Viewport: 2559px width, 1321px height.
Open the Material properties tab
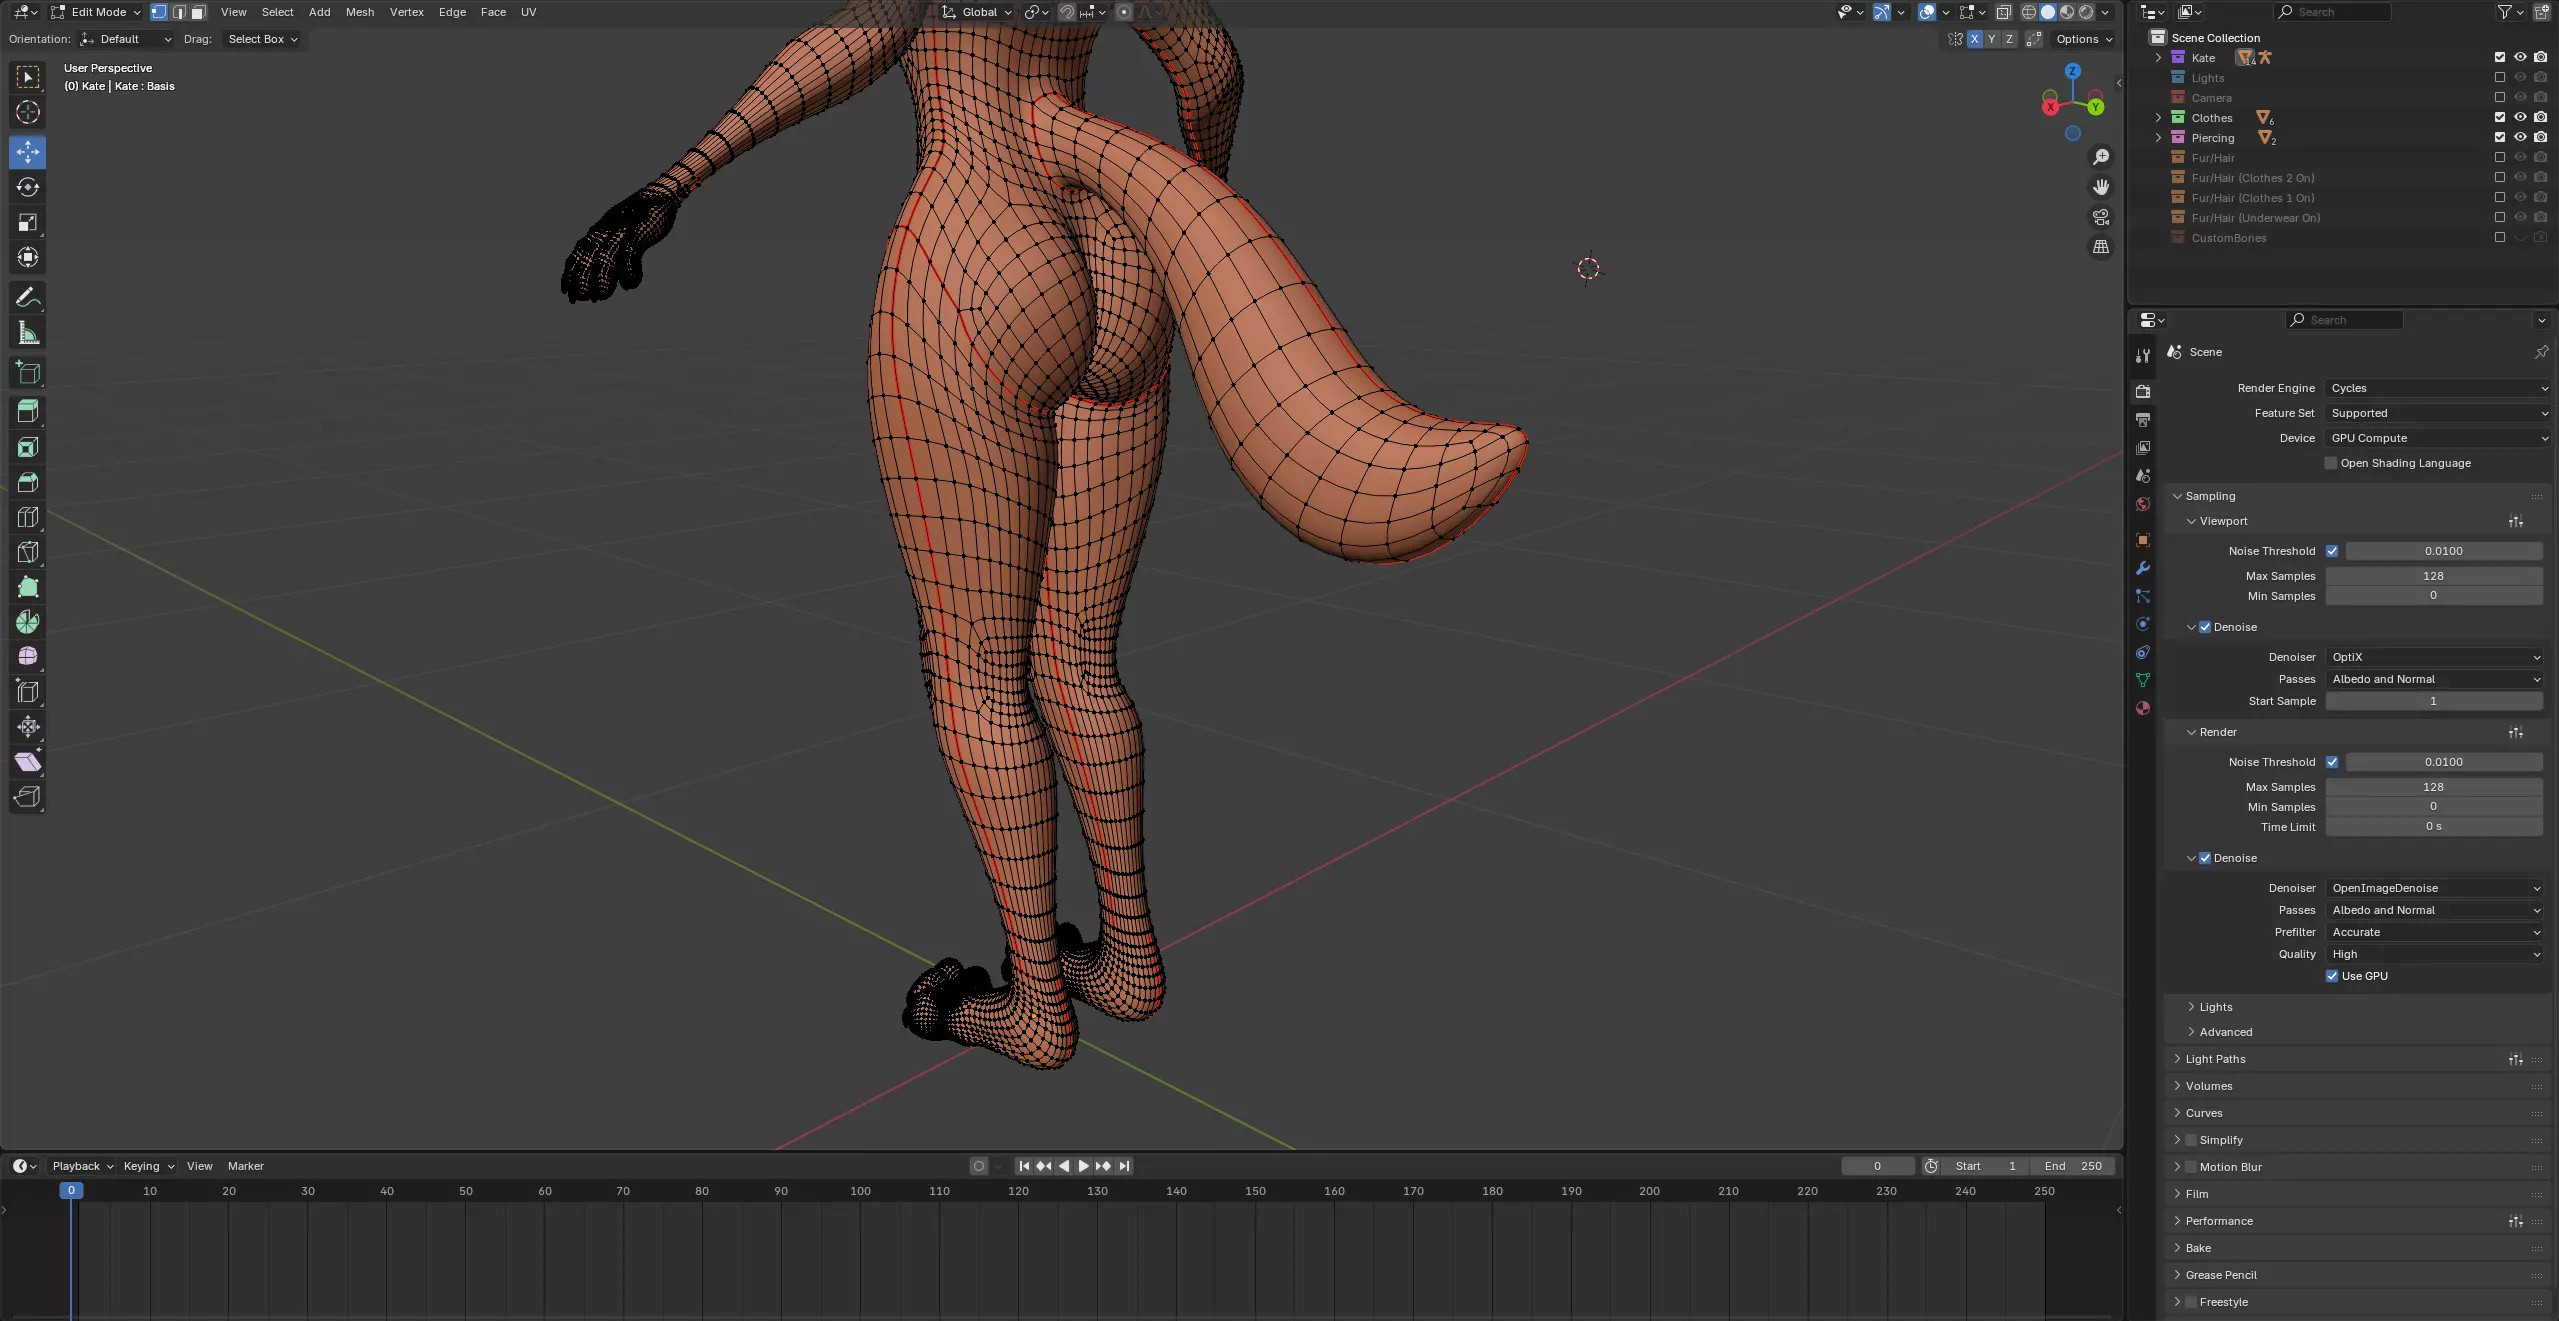click(2142, 708)
